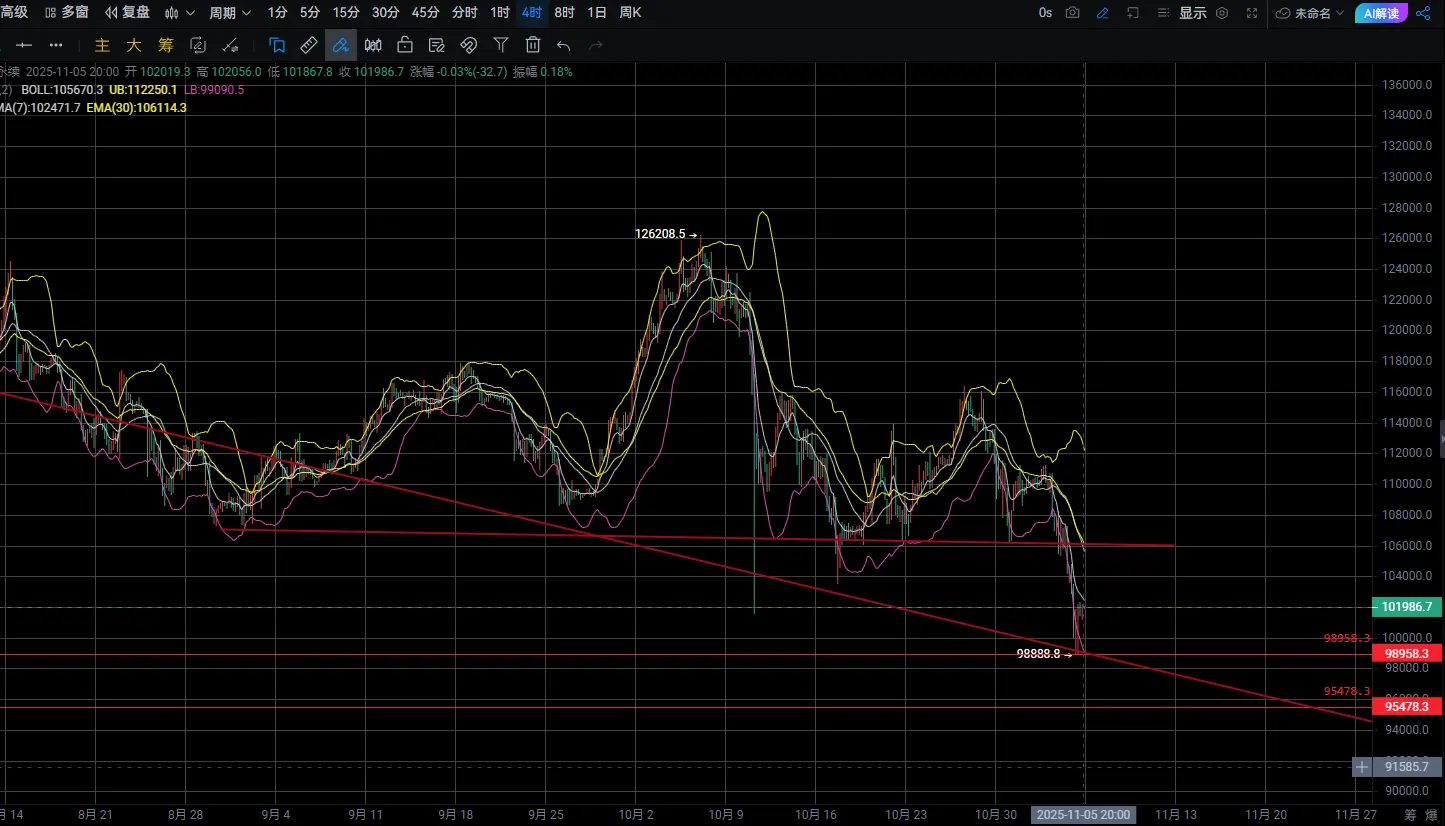This screenshot has width=1445, height=826.
Task: Open the AI解读 analysis button
Action: [x=1381, y=13]
